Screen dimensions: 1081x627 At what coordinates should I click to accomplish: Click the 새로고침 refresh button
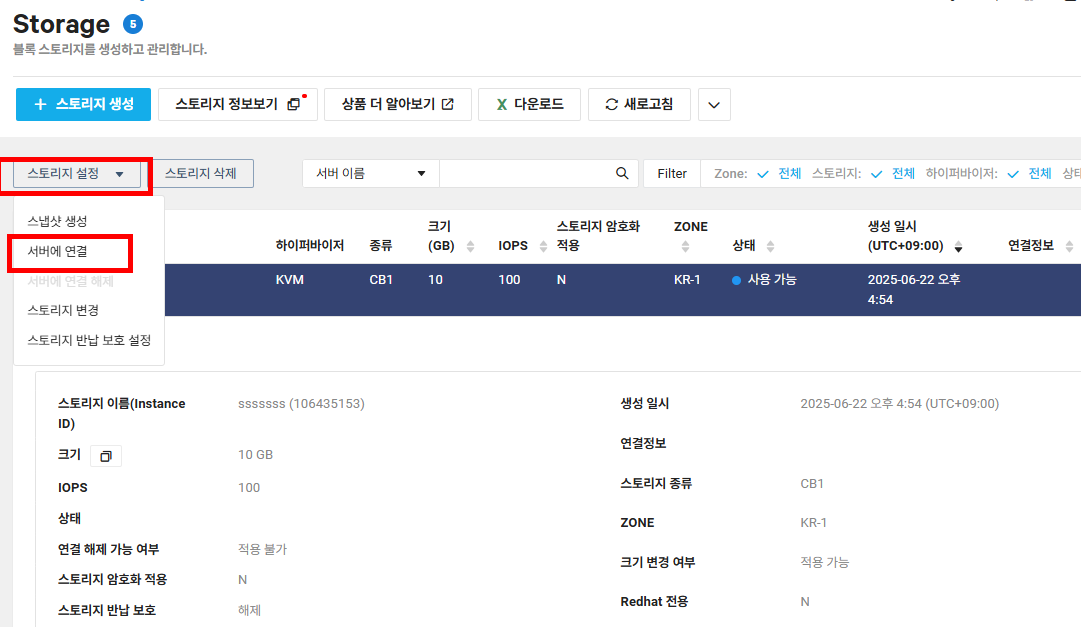click(639, 104)
